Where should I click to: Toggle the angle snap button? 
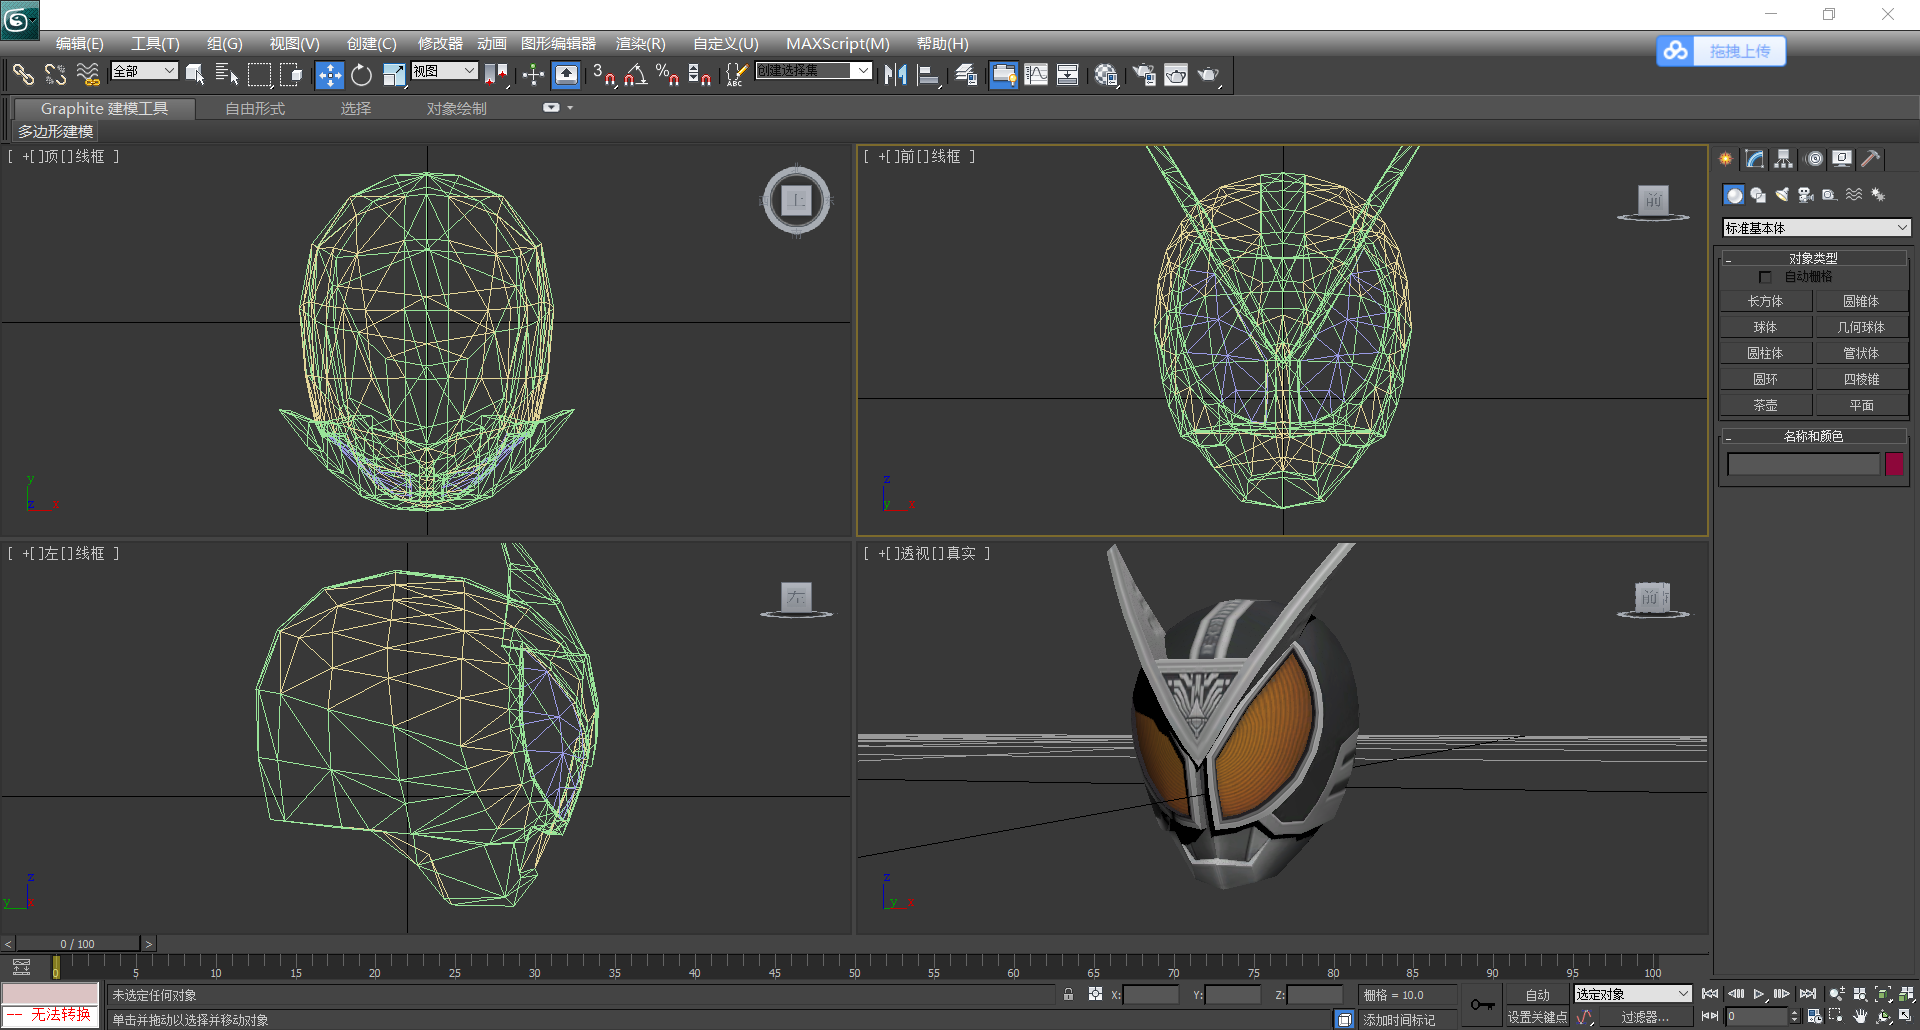coord(636,75)
